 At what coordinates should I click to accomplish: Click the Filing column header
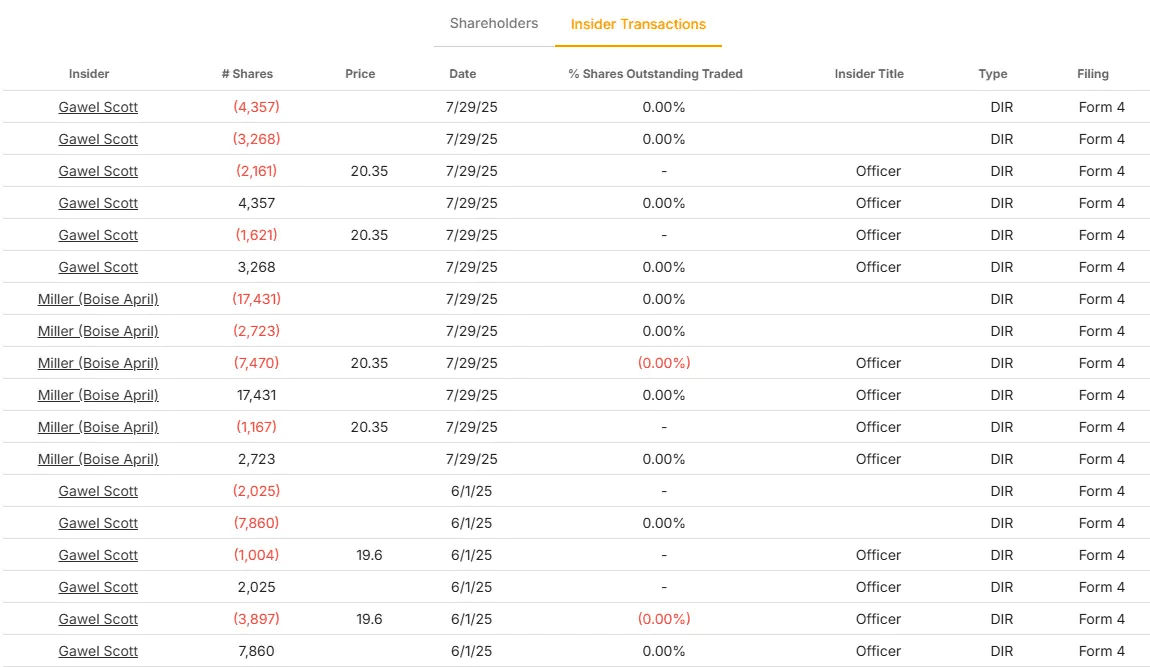(1092, 74)
